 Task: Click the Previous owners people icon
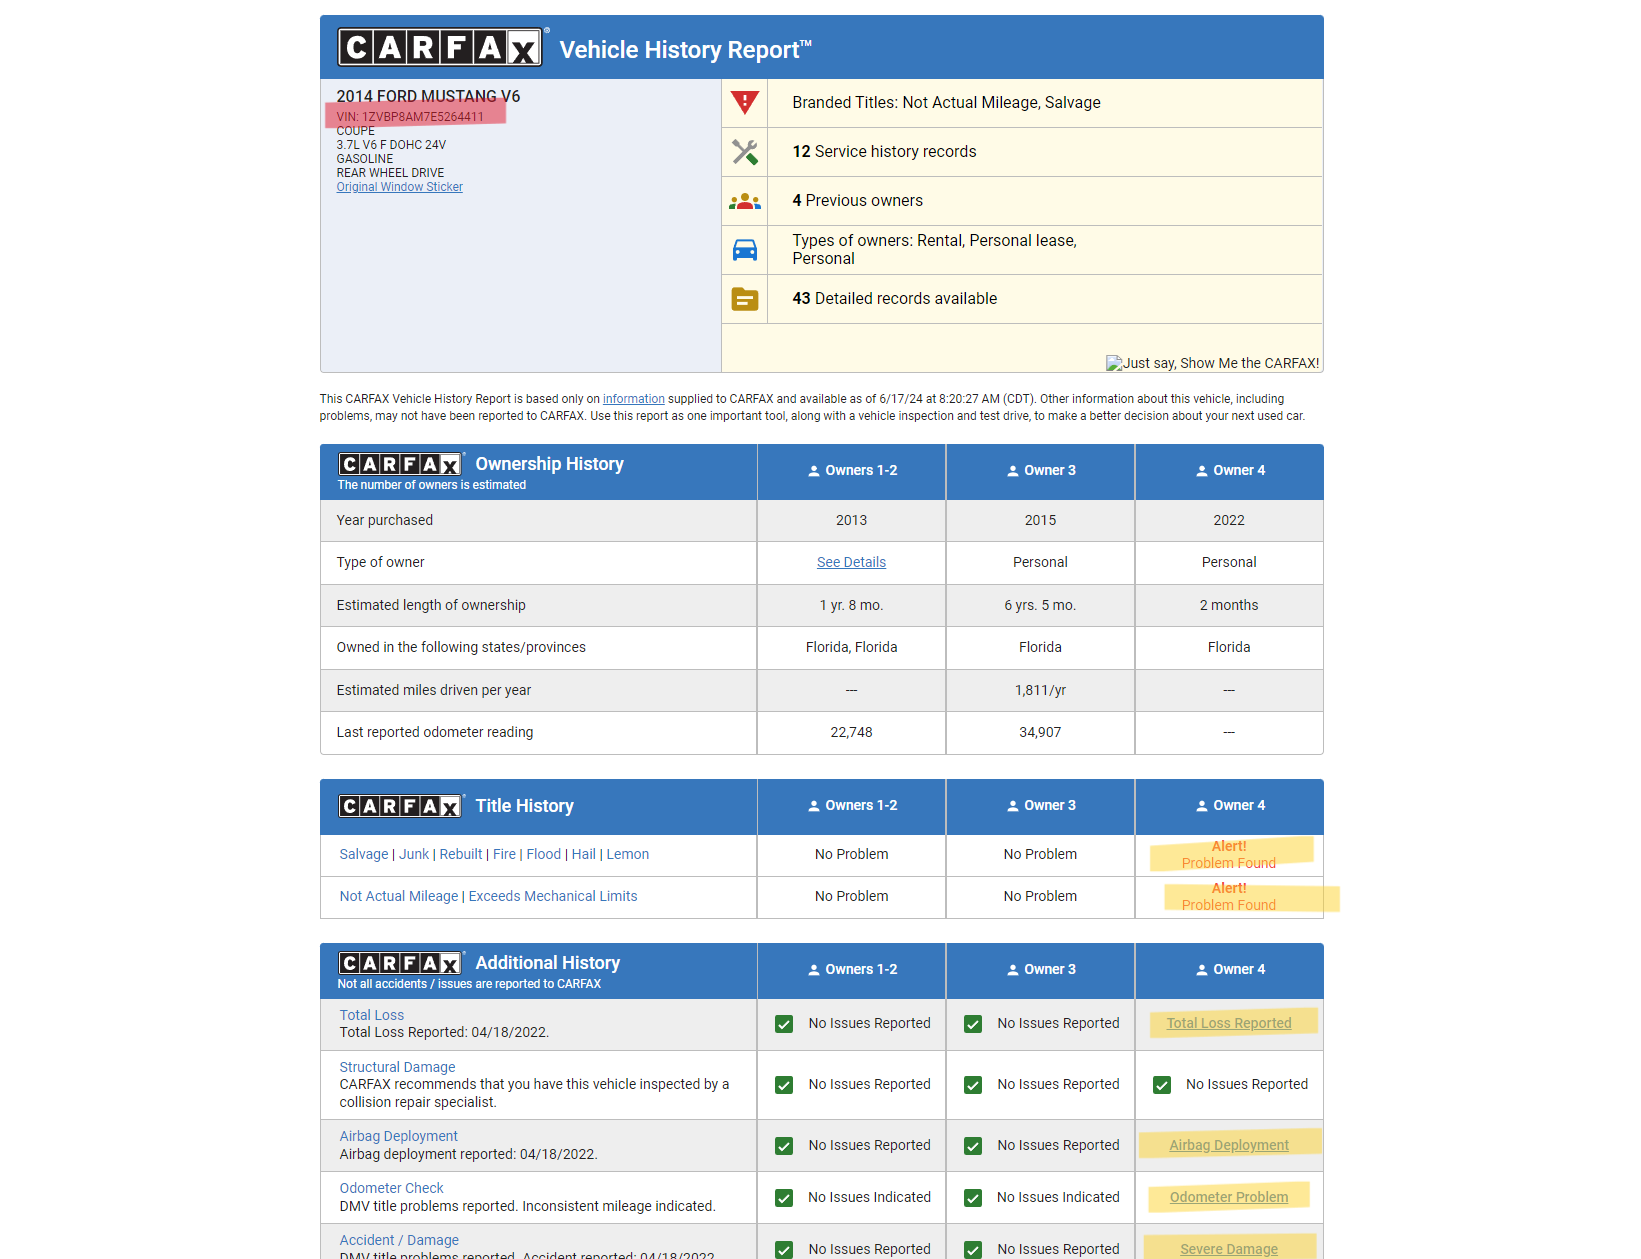point(745,201)
